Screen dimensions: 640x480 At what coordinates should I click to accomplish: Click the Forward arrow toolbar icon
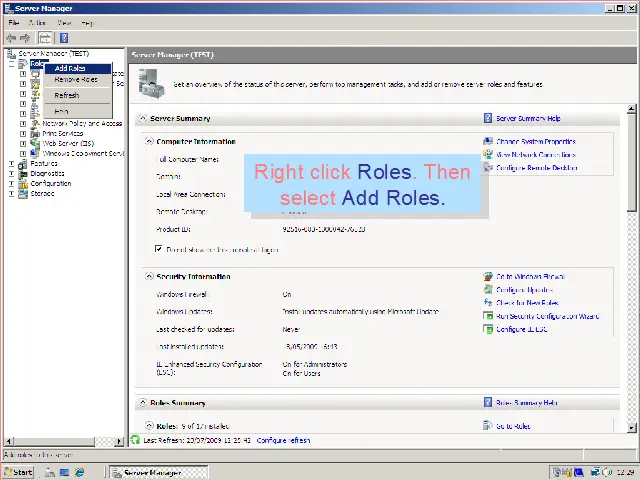25,38
